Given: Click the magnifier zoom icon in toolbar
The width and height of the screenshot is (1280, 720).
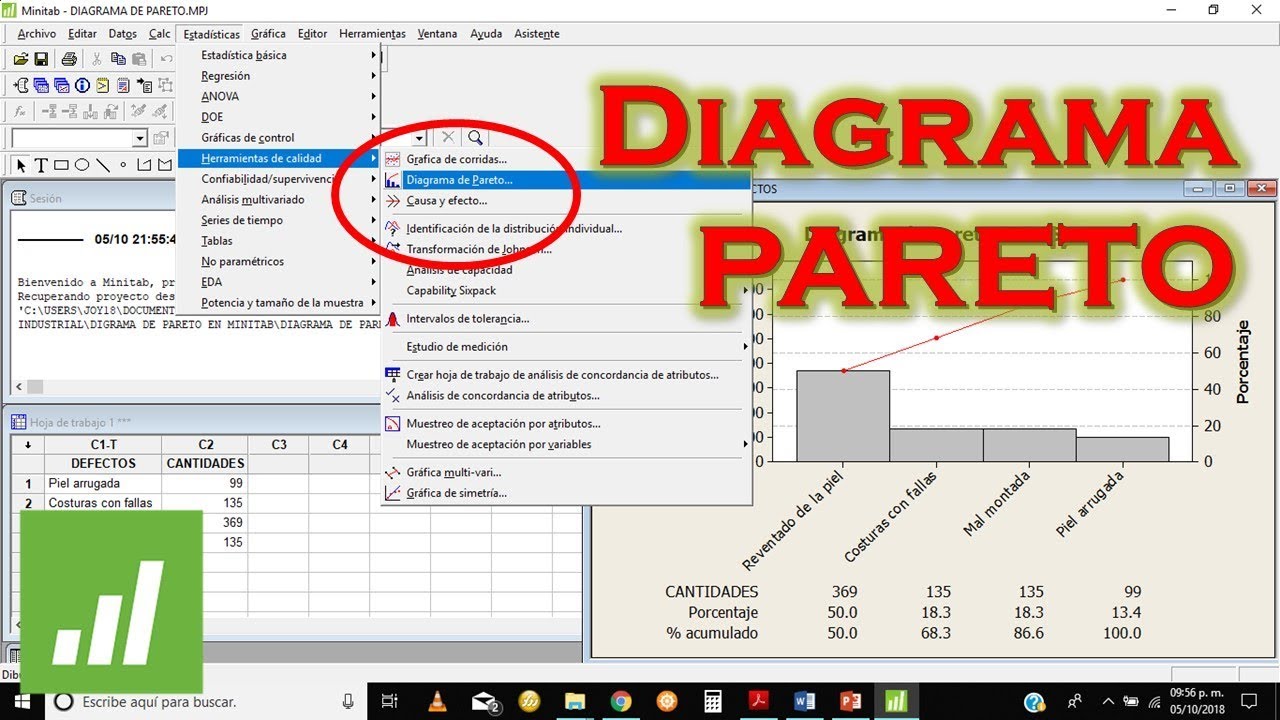Looking at the screenshot, I should 475,137.
